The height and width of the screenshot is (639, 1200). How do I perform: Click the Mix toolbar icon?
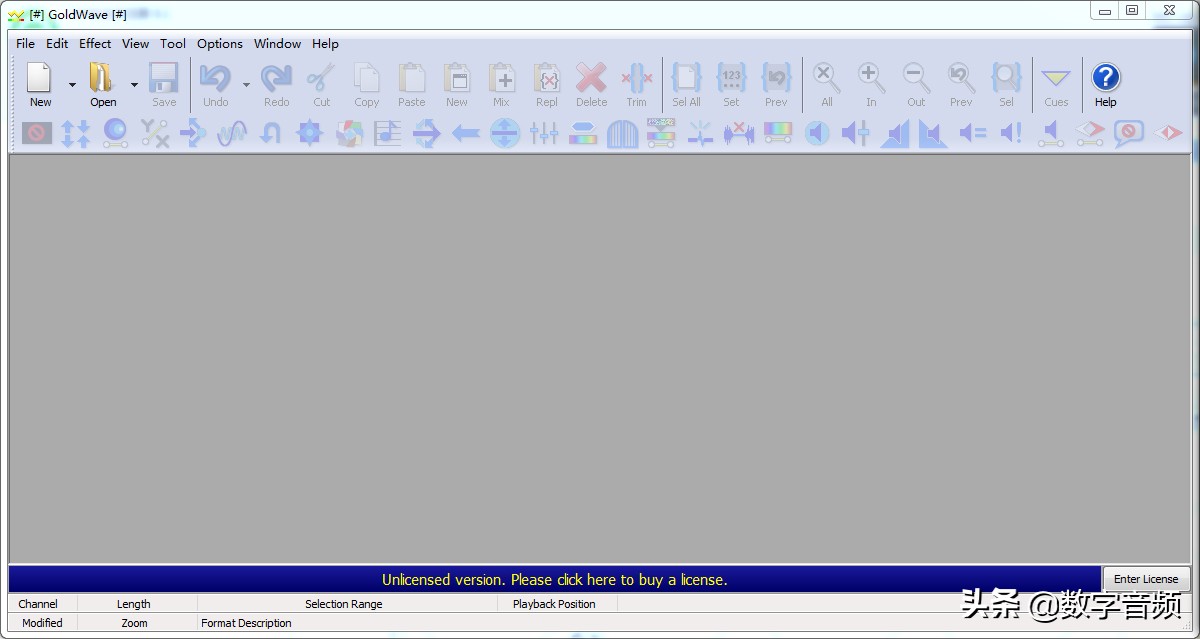click(x=501, y=84)
